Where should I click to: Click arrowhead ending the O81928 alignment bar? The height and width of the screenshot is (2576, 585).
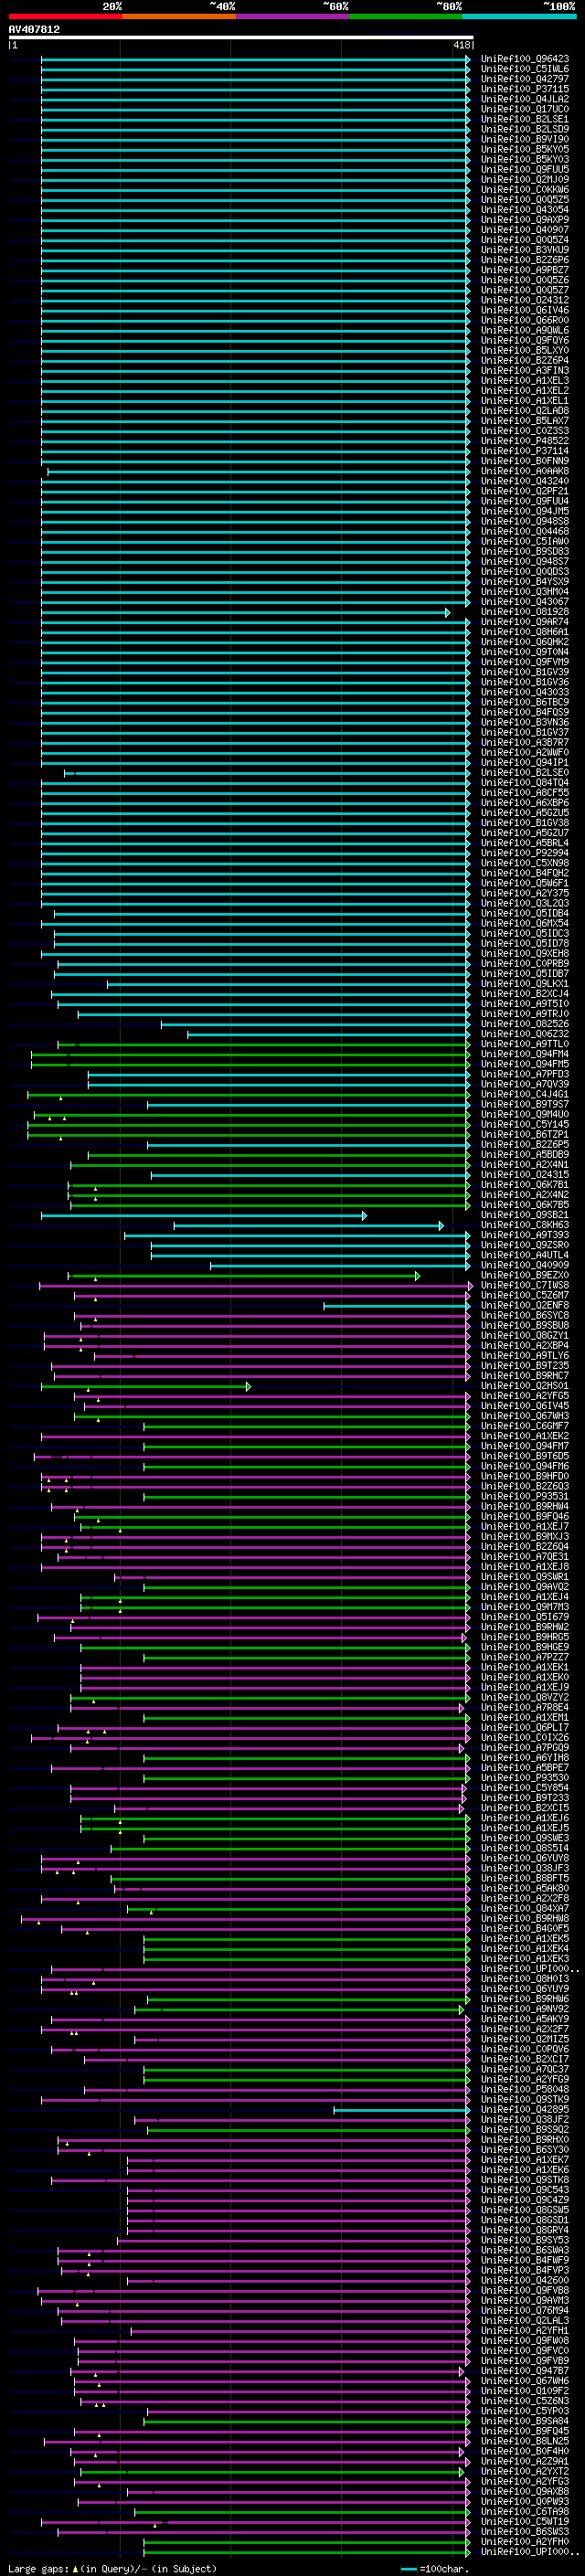click(448, 612)
